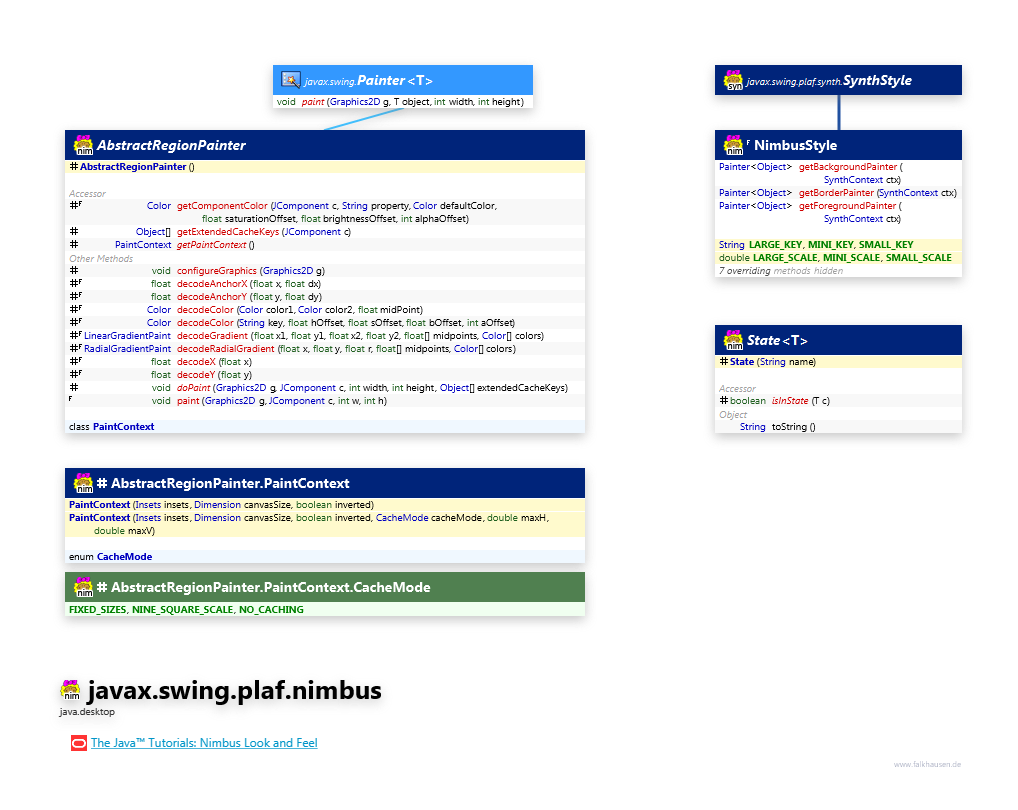Click the getExtendedCacheKeys method

(228, 232)
